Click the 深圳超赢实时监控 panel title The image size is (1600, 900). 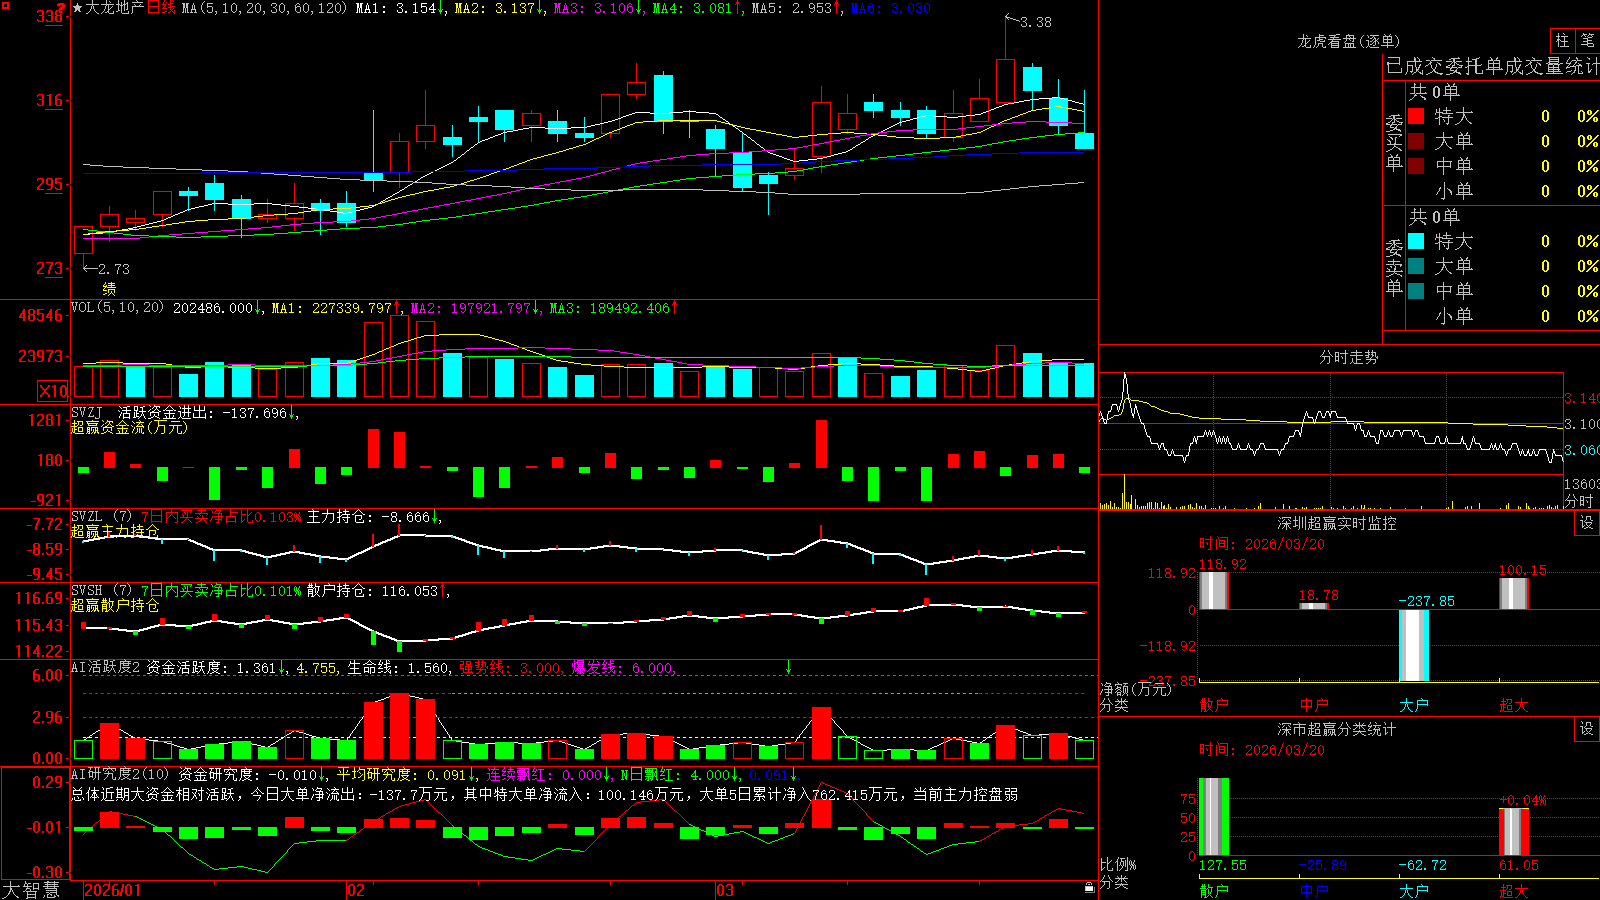tap(1337, 523)
